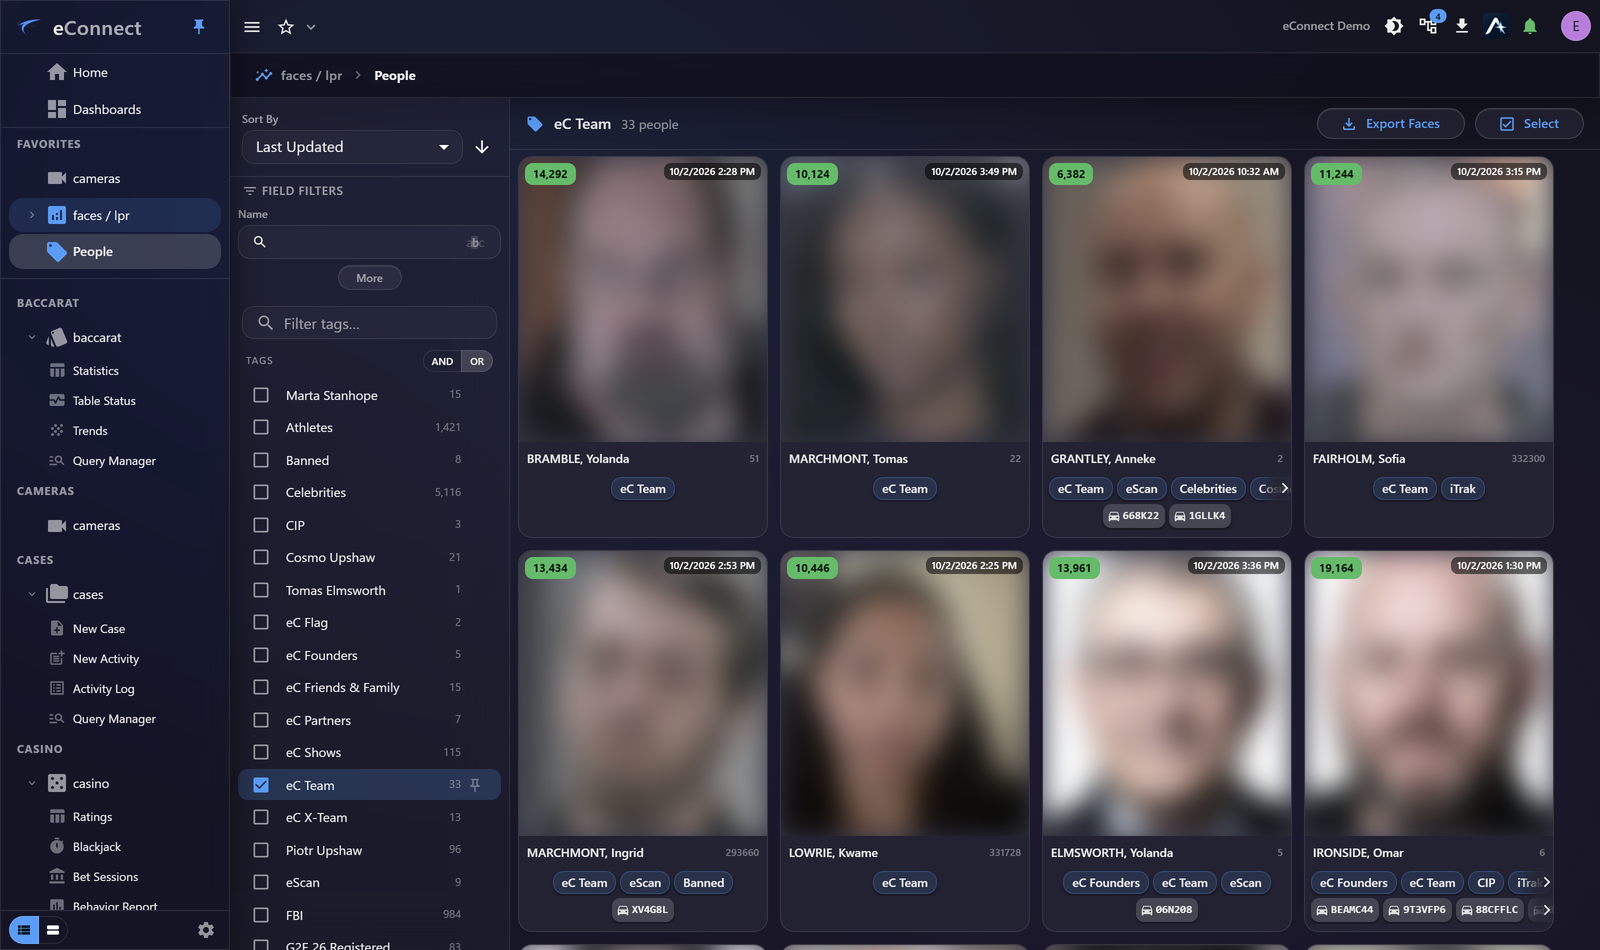Screen dimensions: 1600x950
Task: Click the Name search field
Action: (x=369, y=242)
